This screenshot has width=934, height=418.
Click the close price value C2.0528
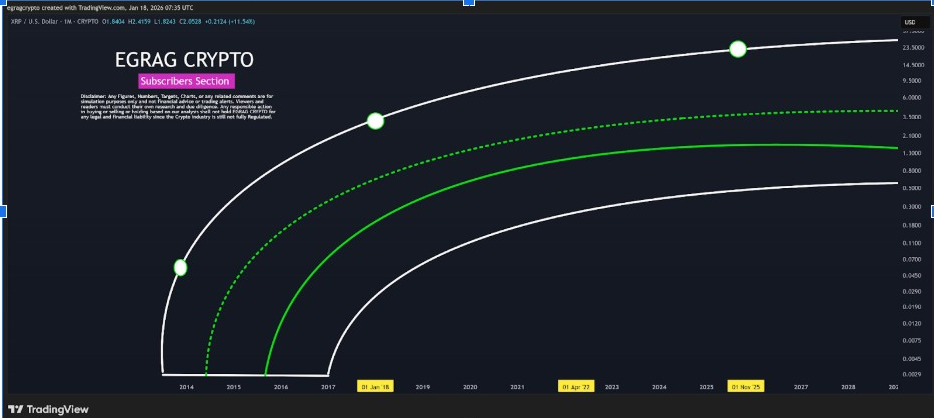[x=190, y=21]
